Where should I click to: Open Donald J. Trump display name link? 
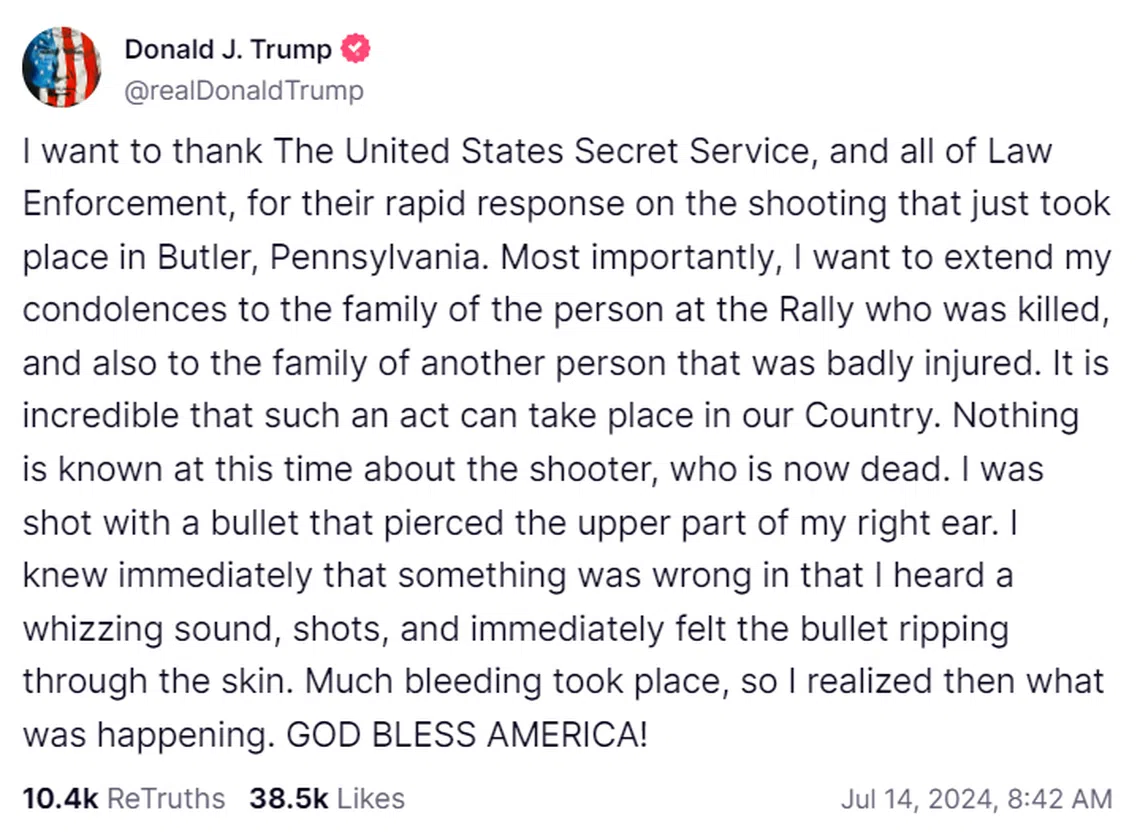tap(227, 48)
